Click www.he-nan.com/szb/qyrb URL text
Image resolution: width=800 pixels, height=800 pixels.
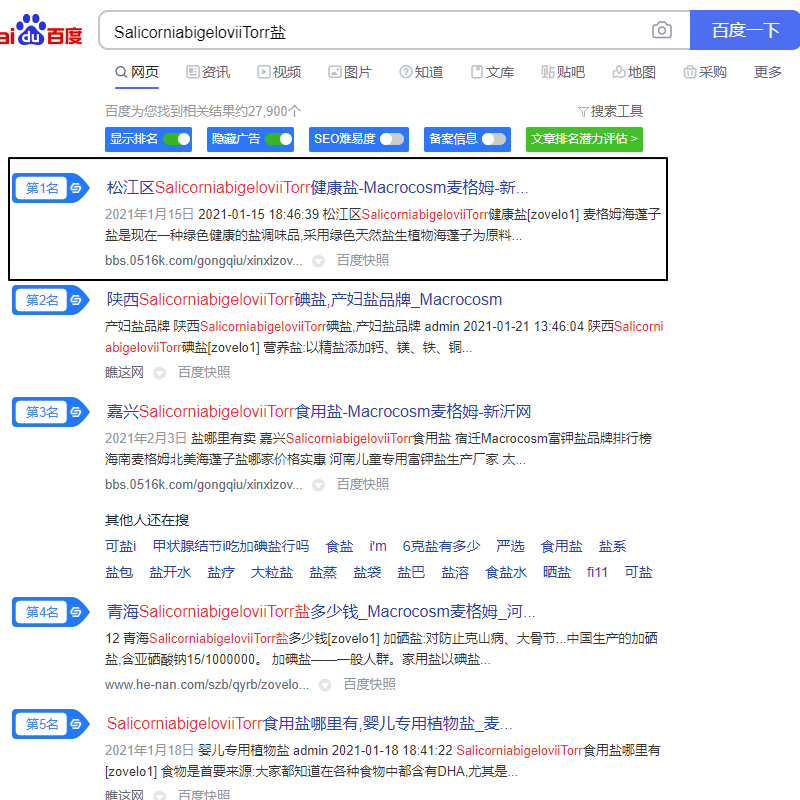click(x=207, y=684)
